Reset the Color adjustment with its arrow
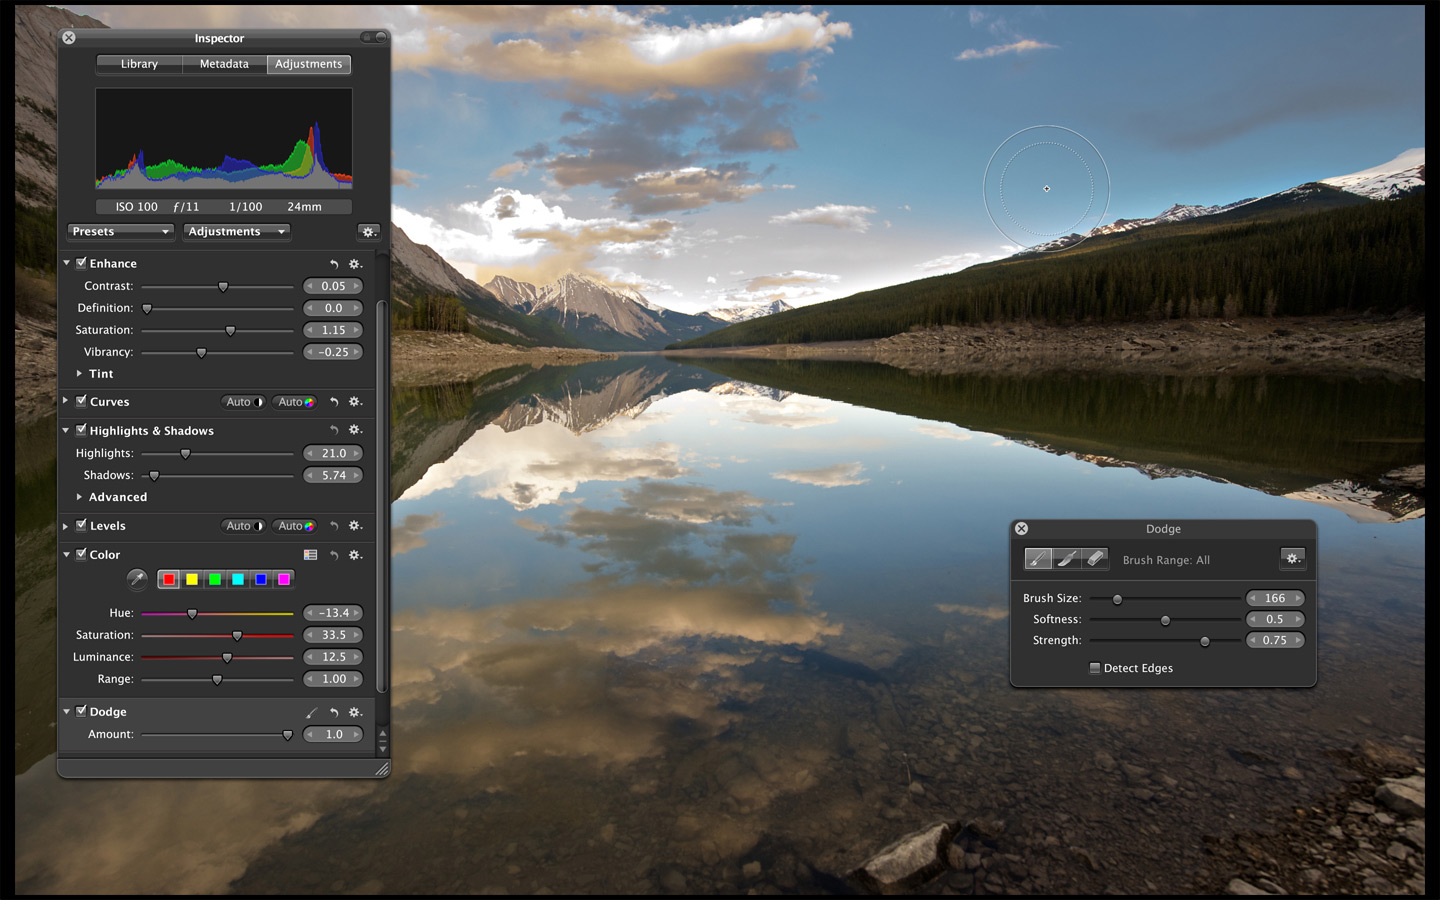 pyautogui.click(x=334, y=555)
